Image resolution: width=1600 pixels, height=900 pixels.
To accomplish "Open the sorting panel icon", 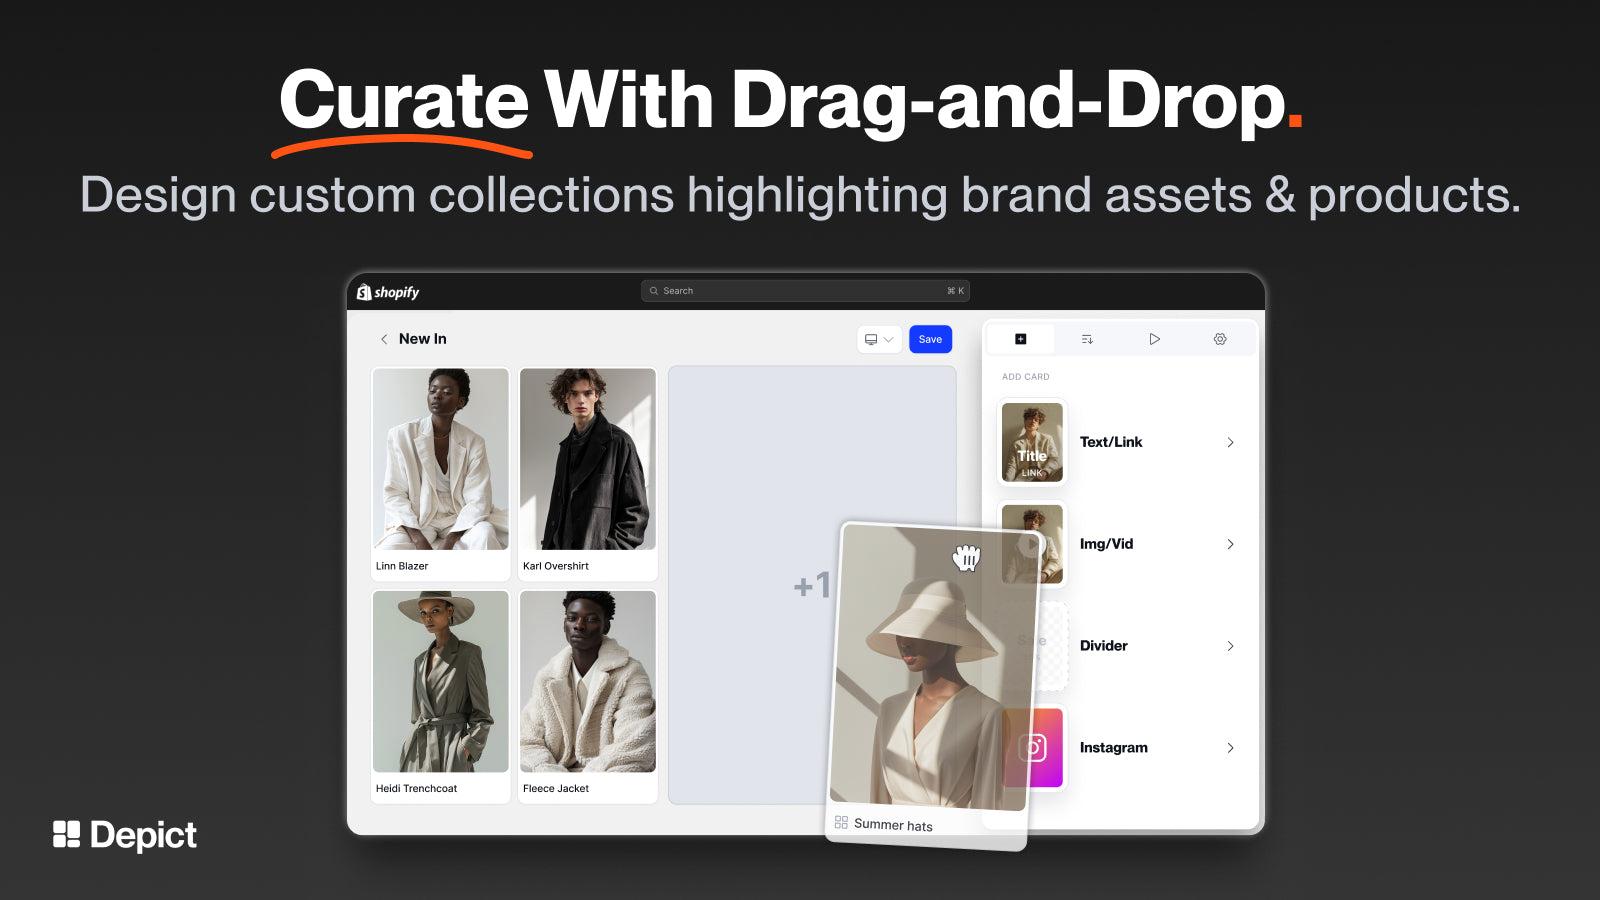I will coord(1087,339).
